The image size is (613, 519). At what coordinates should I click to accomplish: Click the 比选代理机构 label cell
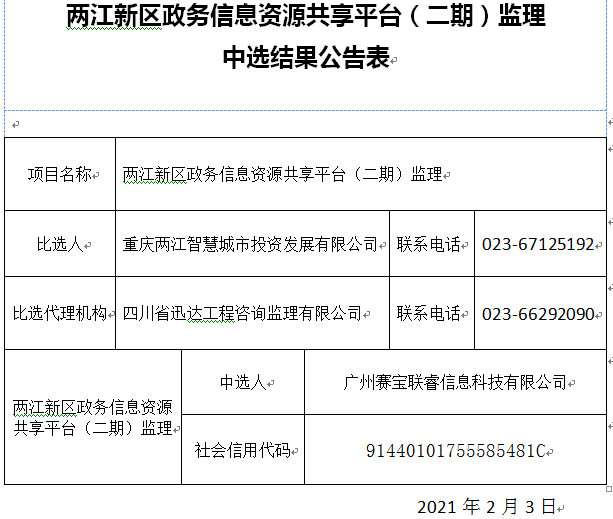(60, 313)
